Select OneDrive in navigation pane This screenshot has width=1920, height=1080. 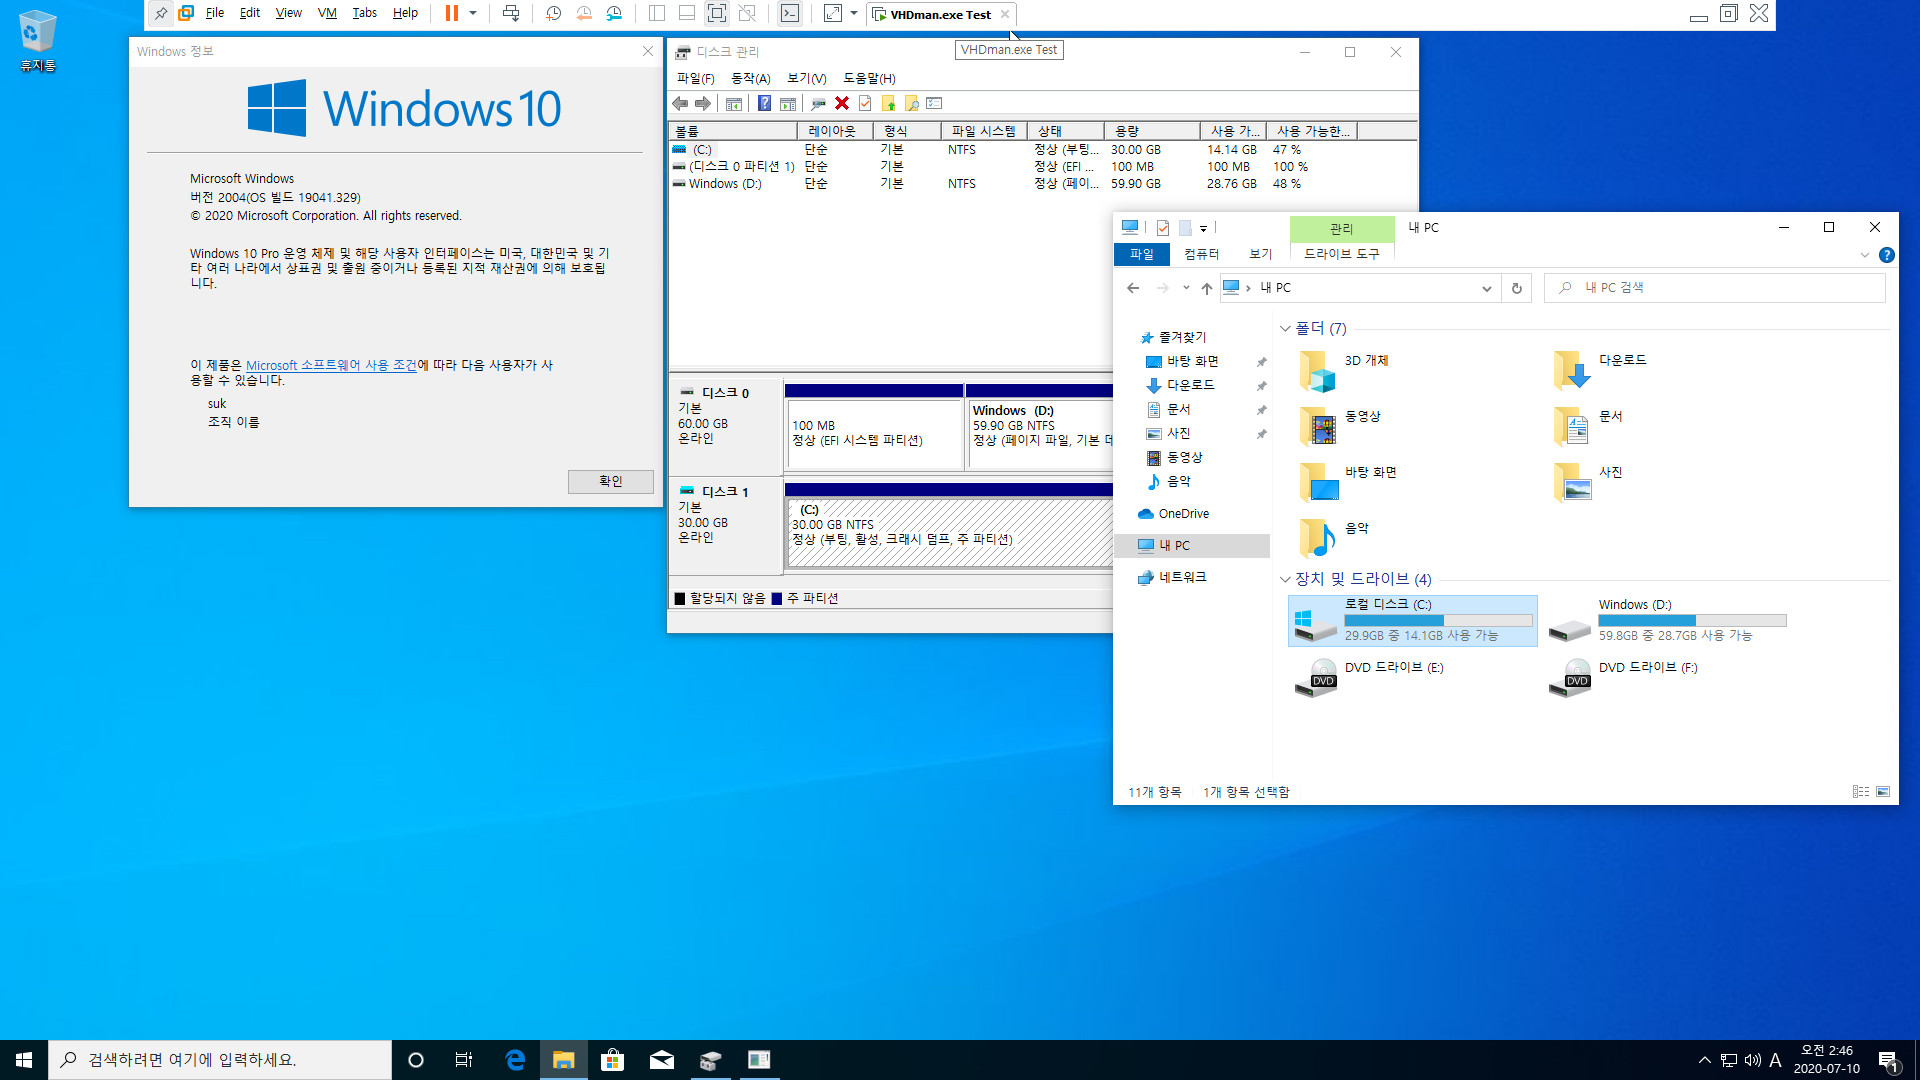tap(1183, 514)
